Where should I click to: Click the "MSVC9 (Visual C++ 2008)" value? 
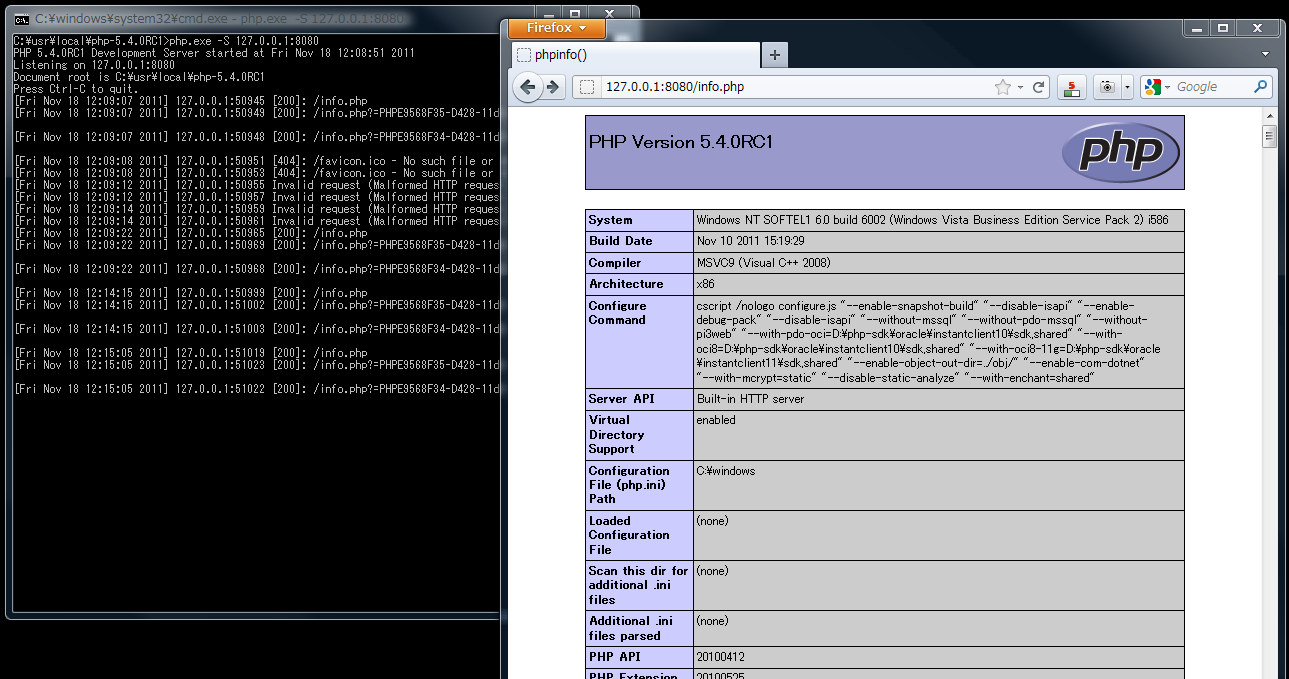coord(764,263)
